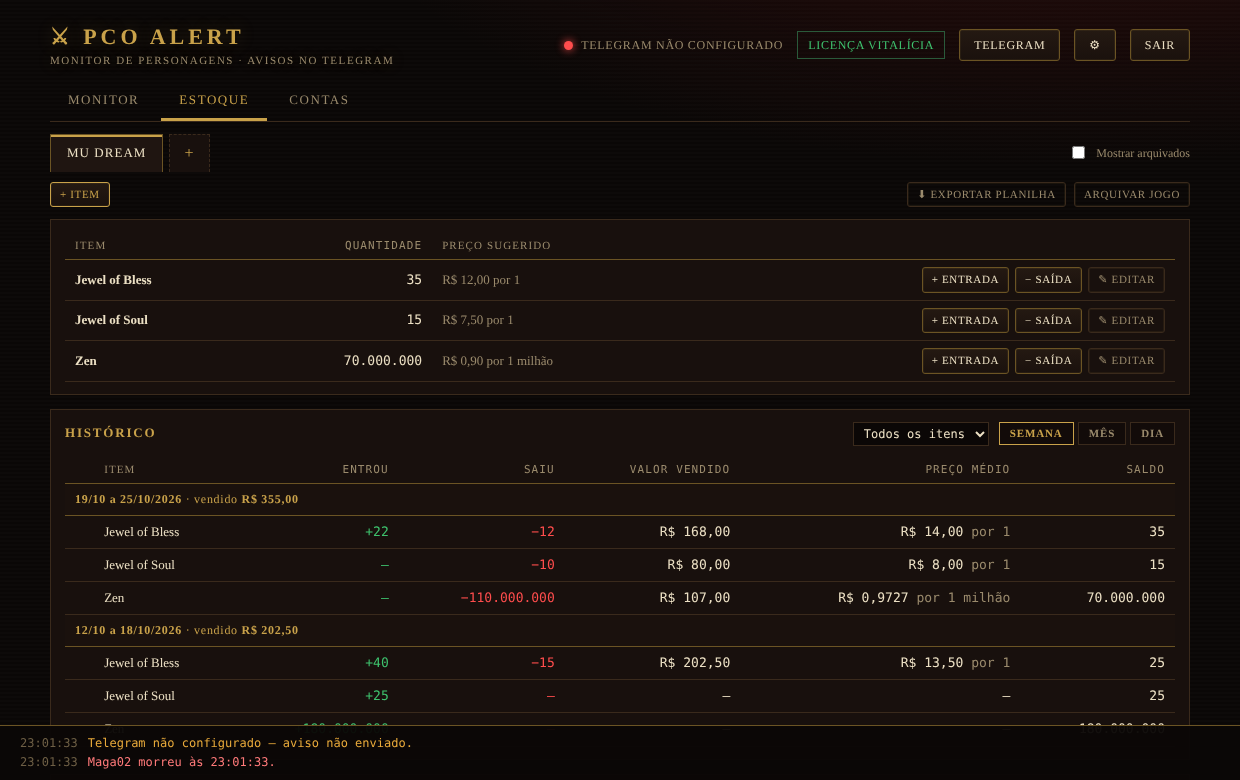Add entrada for Jewel of Soul
The image size is (1240, 780).
pos(965,320)
